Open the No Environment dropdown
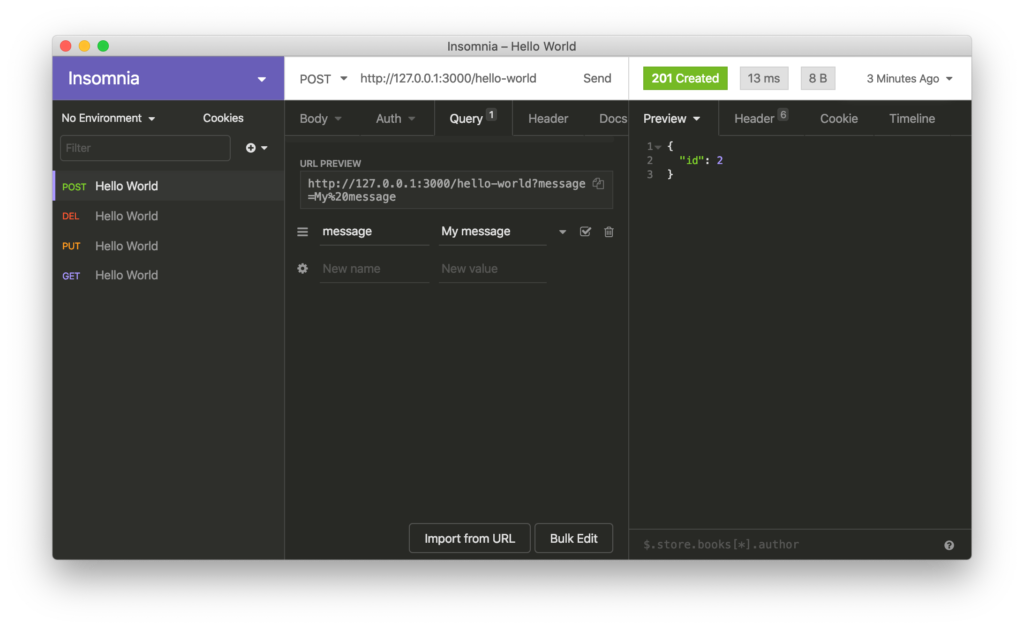This screenshot has width=1024, height=629. pyautogui.click(x=108, y=118)
